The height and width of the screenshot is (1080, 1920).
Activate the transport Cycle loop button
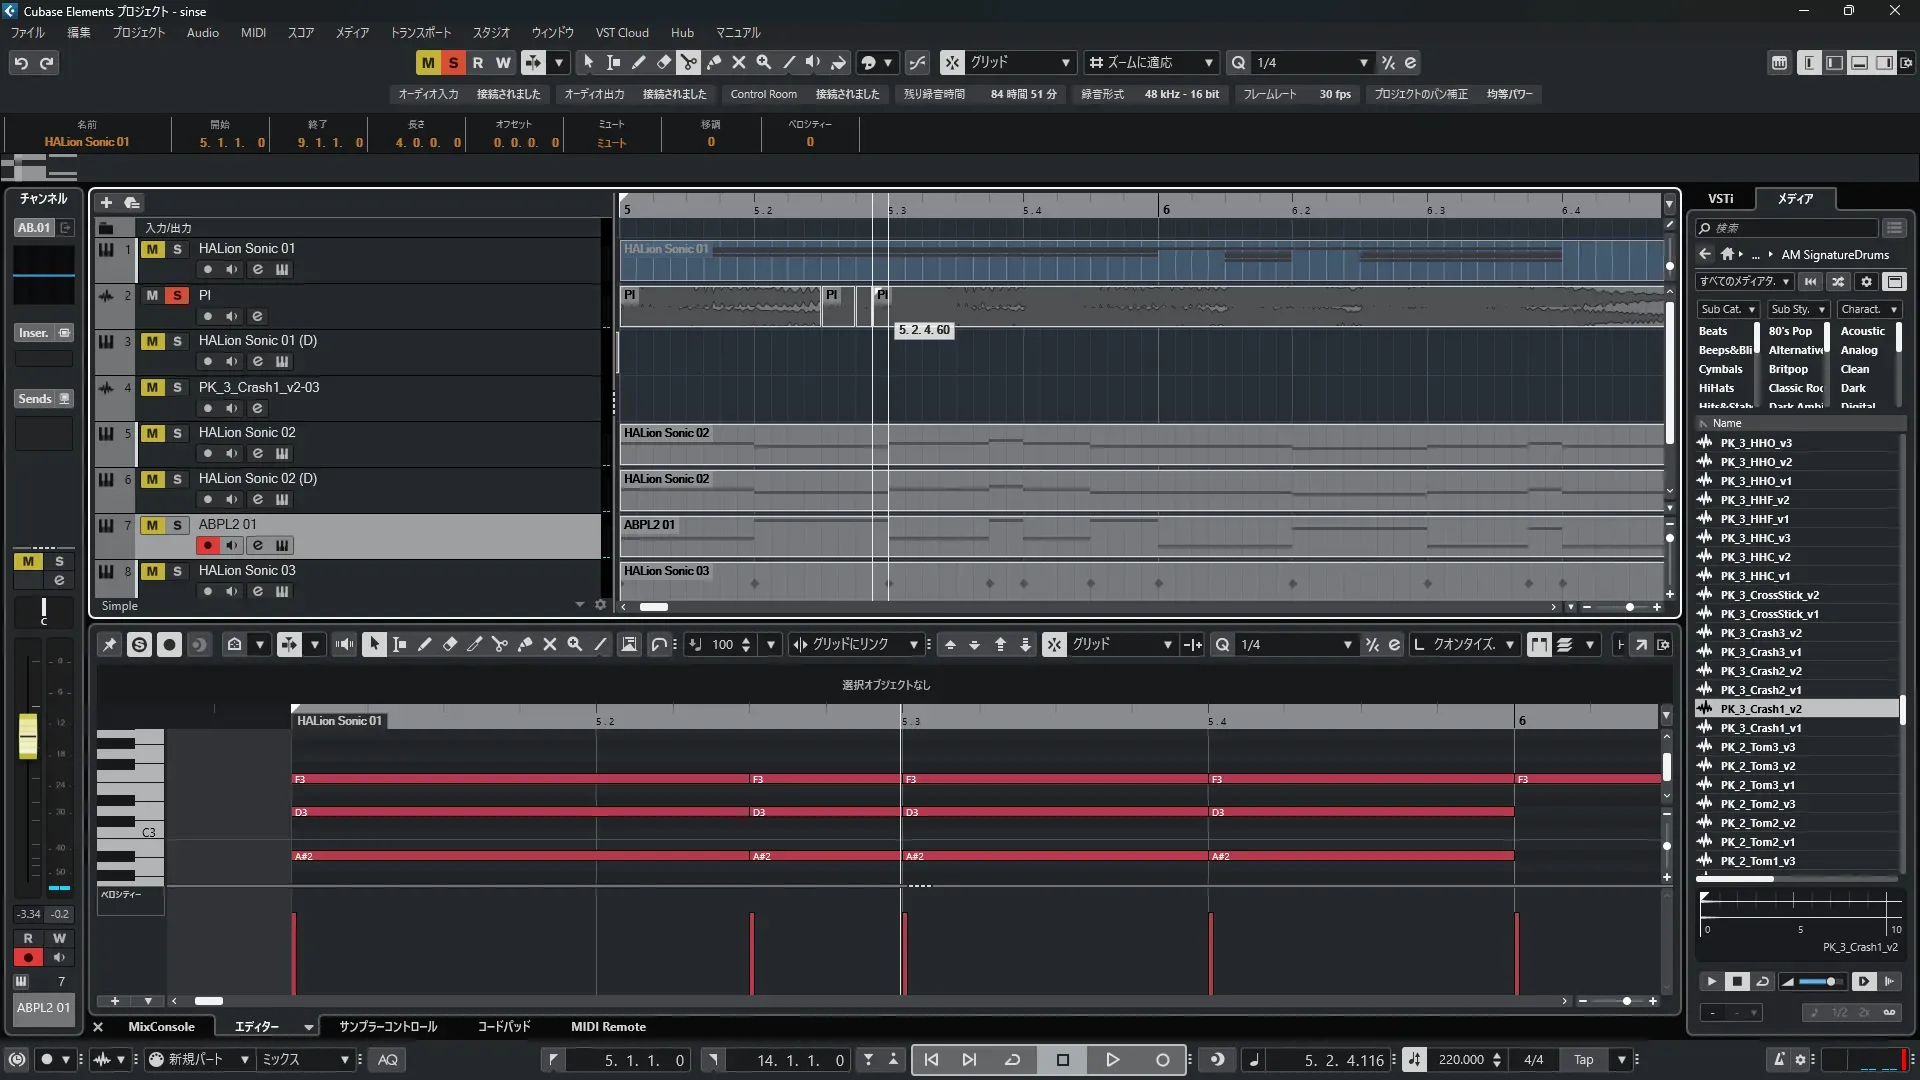1012,1060
